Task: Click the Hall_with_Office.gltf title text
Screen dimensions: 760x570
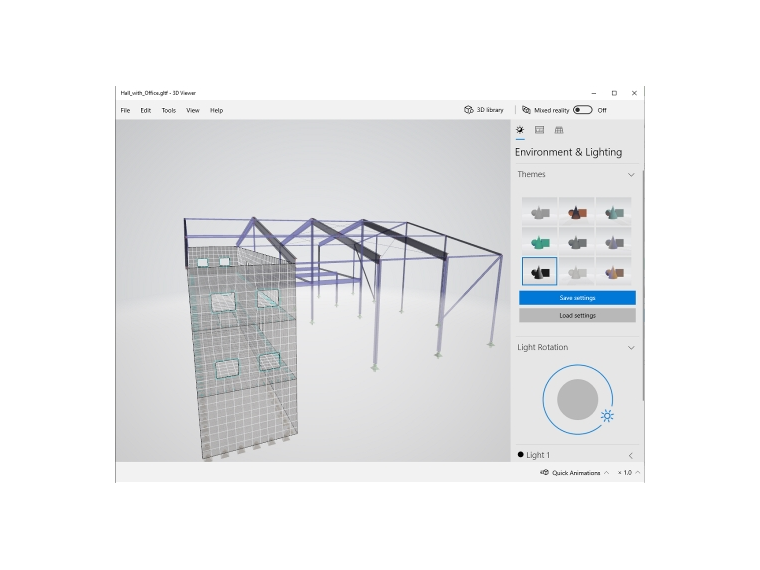Action: 158,93
